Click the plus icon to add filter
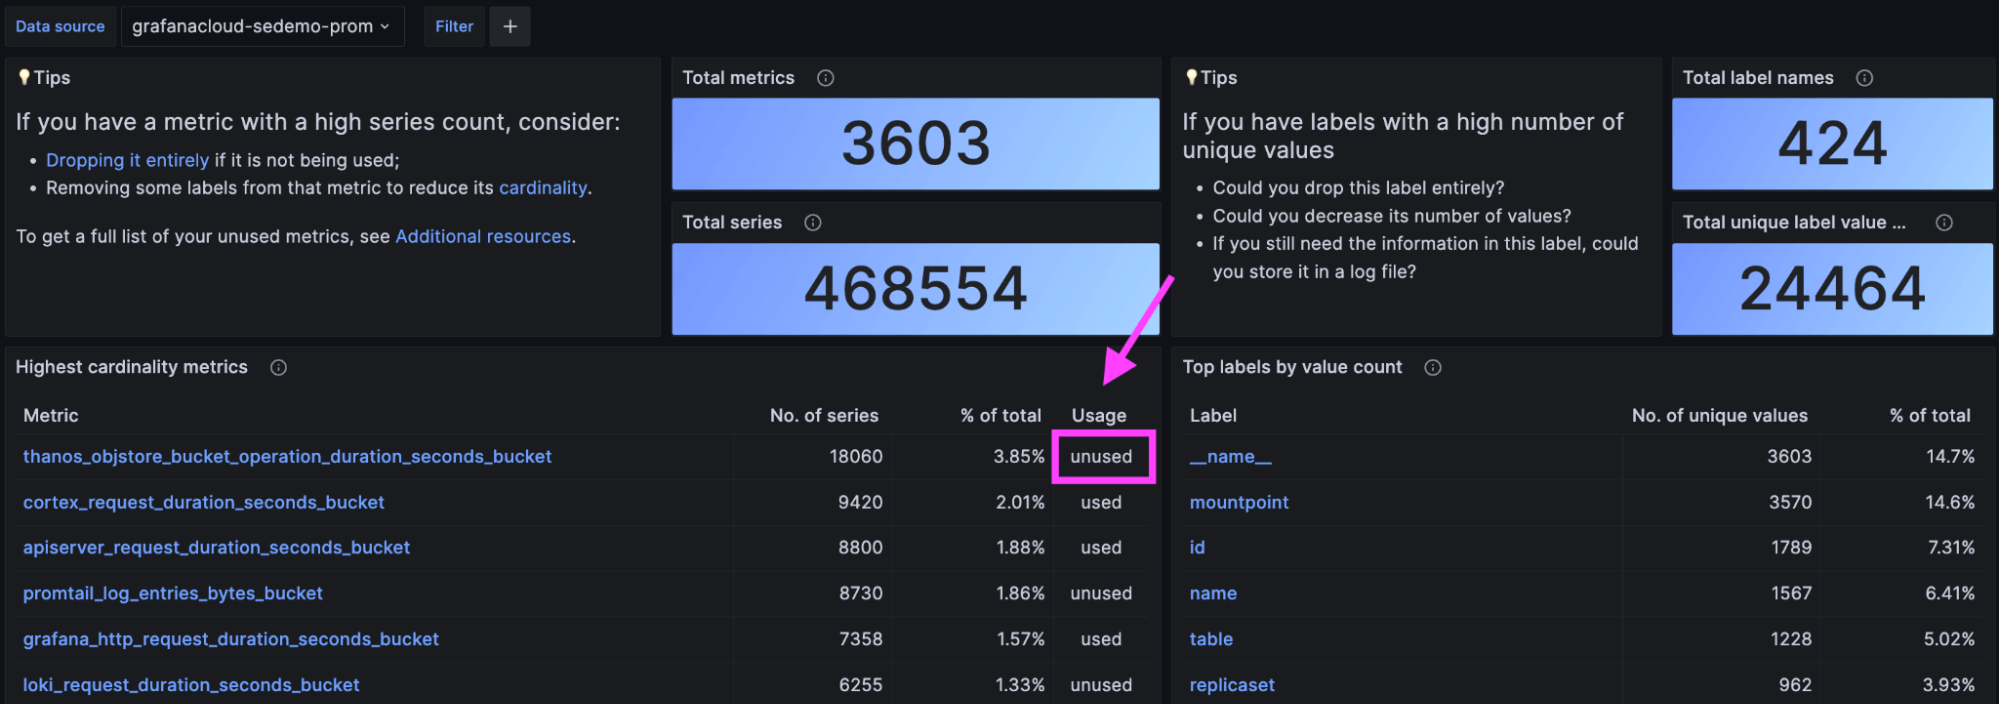 (510, 27)
